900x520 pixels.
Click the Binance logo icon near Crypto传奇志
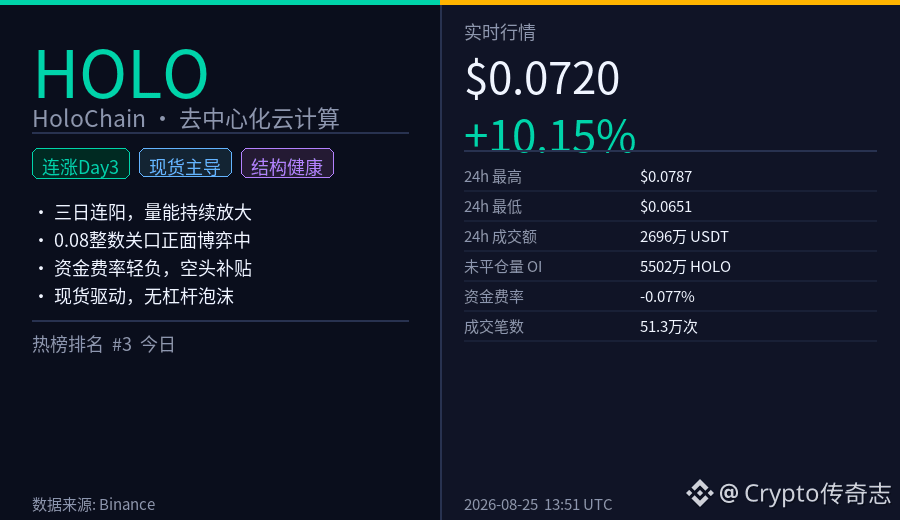(699, 493)
